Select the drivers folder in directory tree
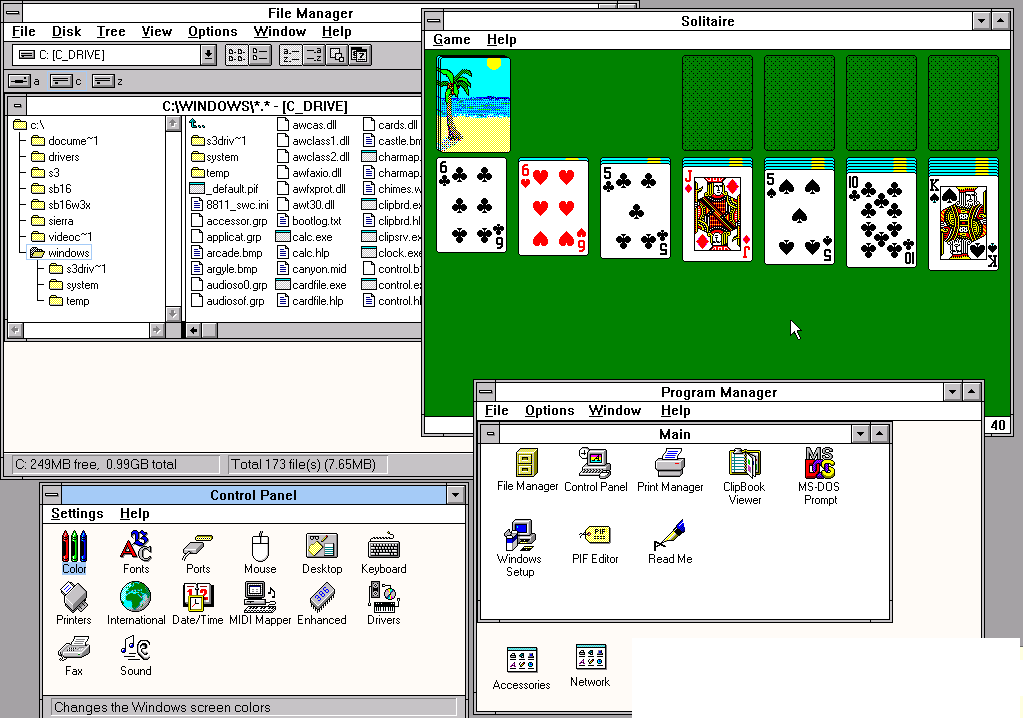The image size is (1023, 718). click(x=55, y=157)
